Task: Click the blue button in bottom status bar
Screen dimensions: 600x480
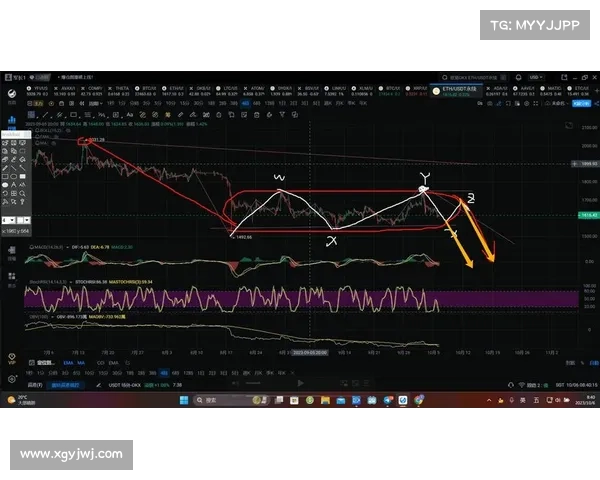Action: click(65, 385)
